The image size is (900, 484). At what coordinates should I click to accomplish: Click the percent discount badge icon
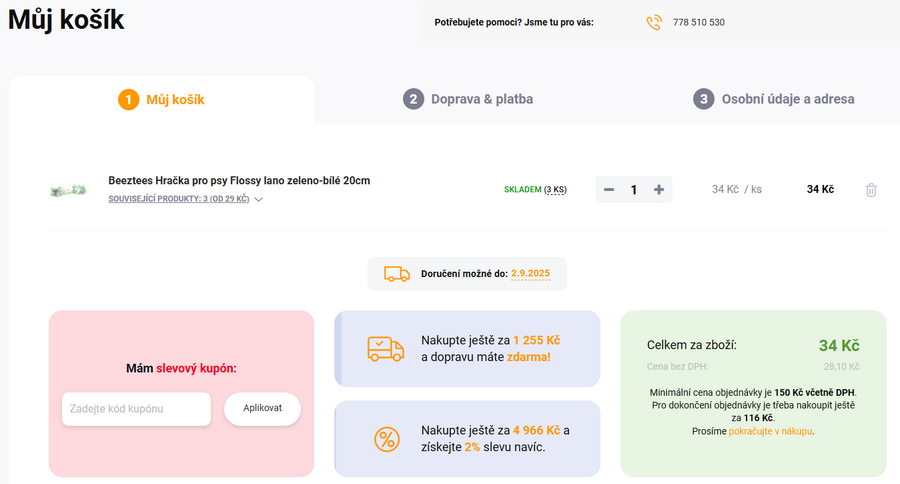[x=385, y=438]
